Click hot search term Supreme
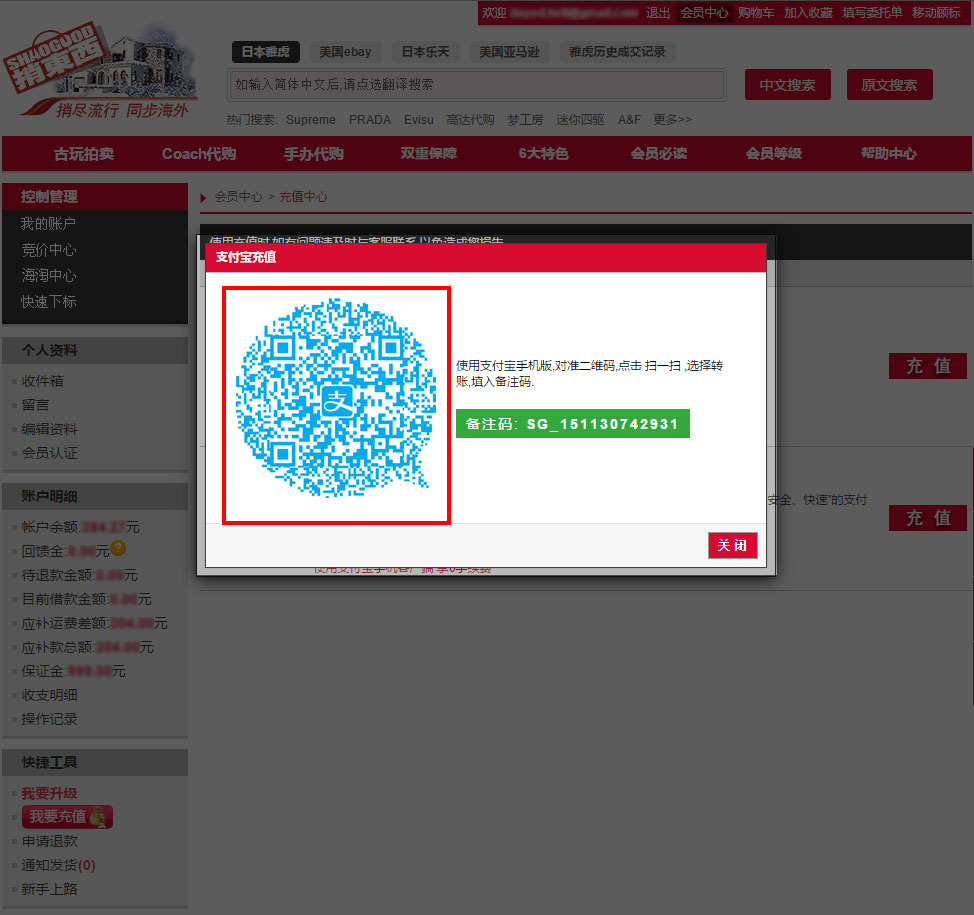 (311, 119)
